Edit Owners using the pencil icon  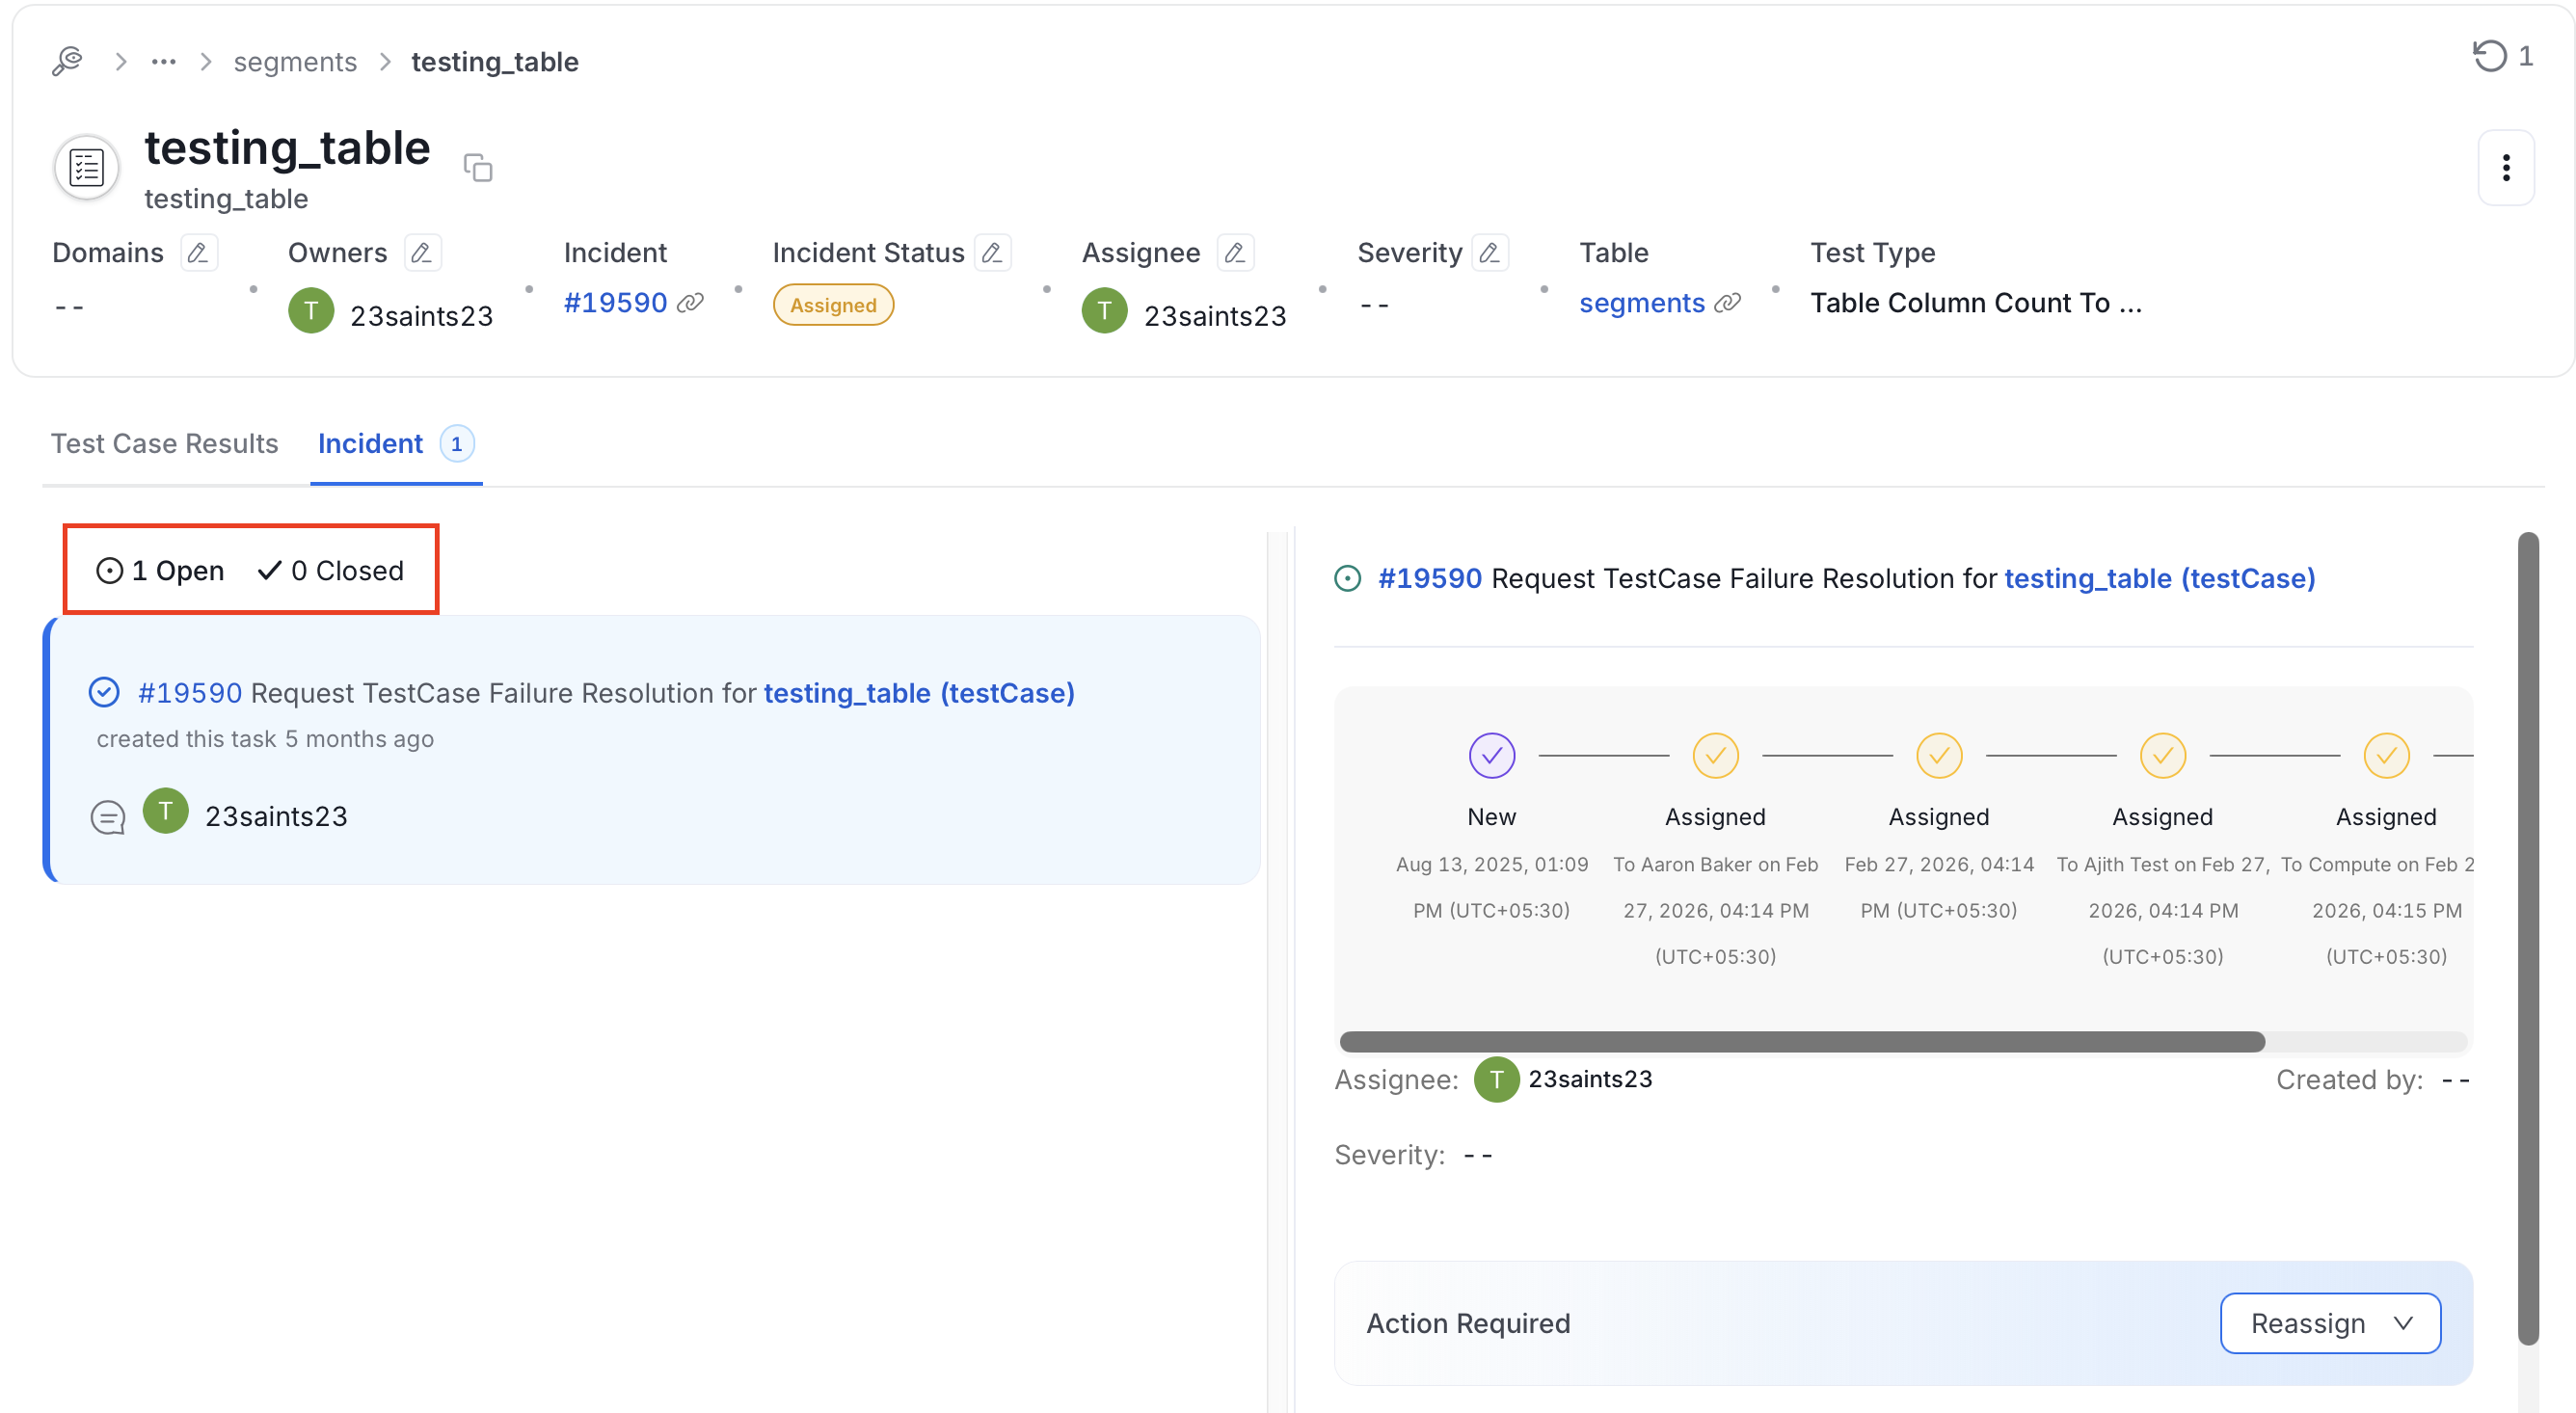(x=422, y=253)
